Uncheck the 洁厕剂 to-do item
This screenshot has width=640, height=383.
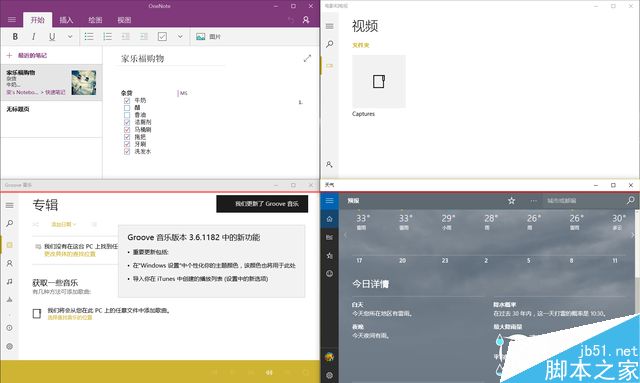pos(127,122)
